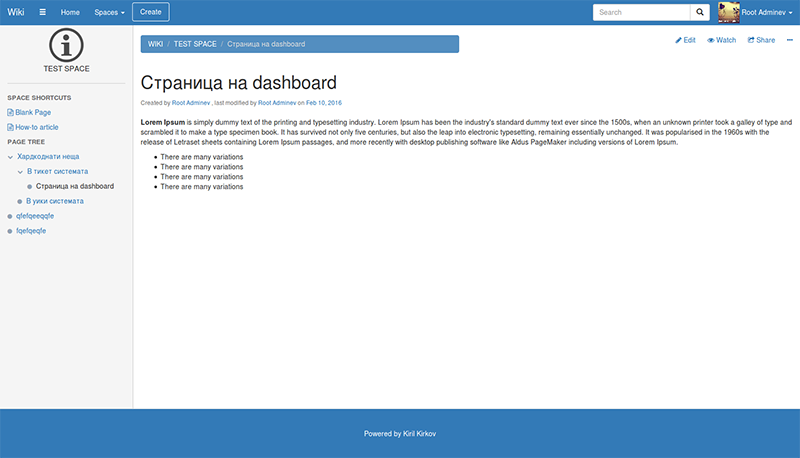Open the ellipsis more-actions menu
Viewport: 800px width, 458px height.
click(789, 40)
